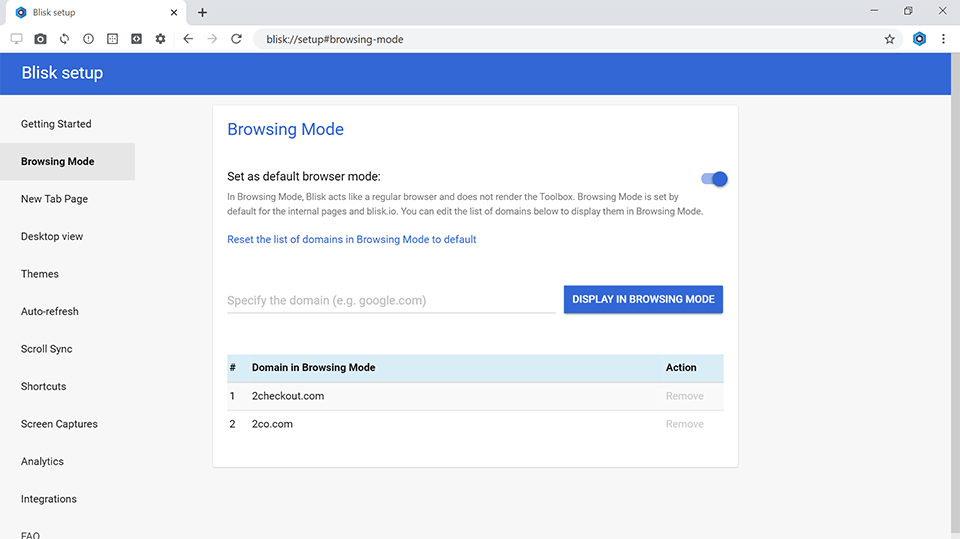Remove the 2co.com domain
The width and height of the screenshot is (960, 539).
tap(684, 424)
